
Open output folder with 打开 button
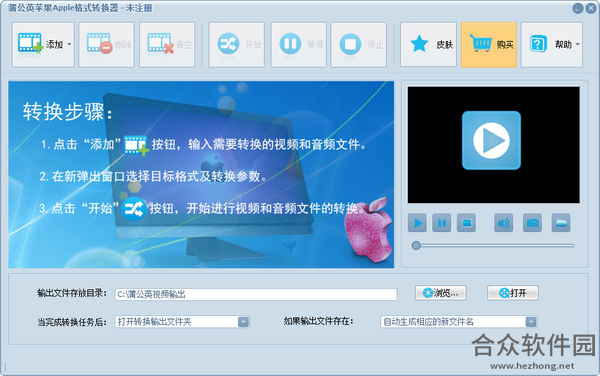(x=513, y=293)
